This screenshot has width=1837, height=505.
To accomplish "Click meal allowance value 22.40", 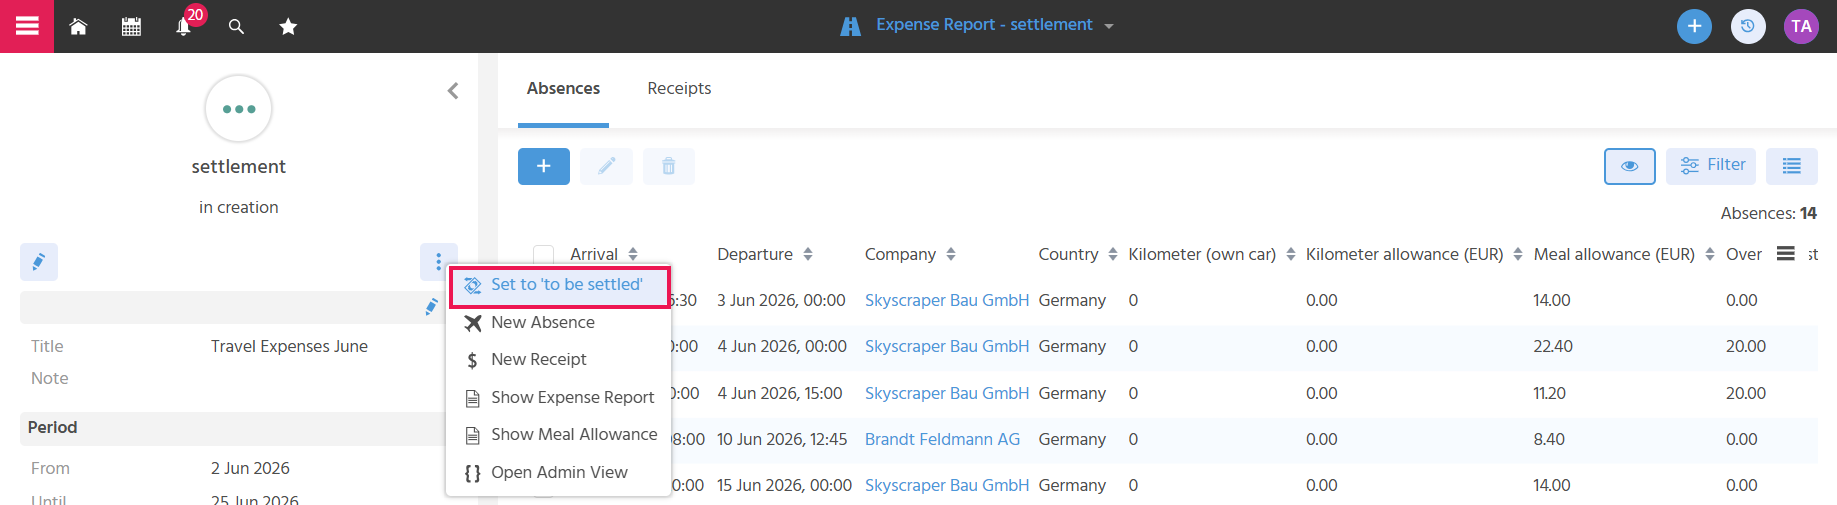I will coord(1553,347).
